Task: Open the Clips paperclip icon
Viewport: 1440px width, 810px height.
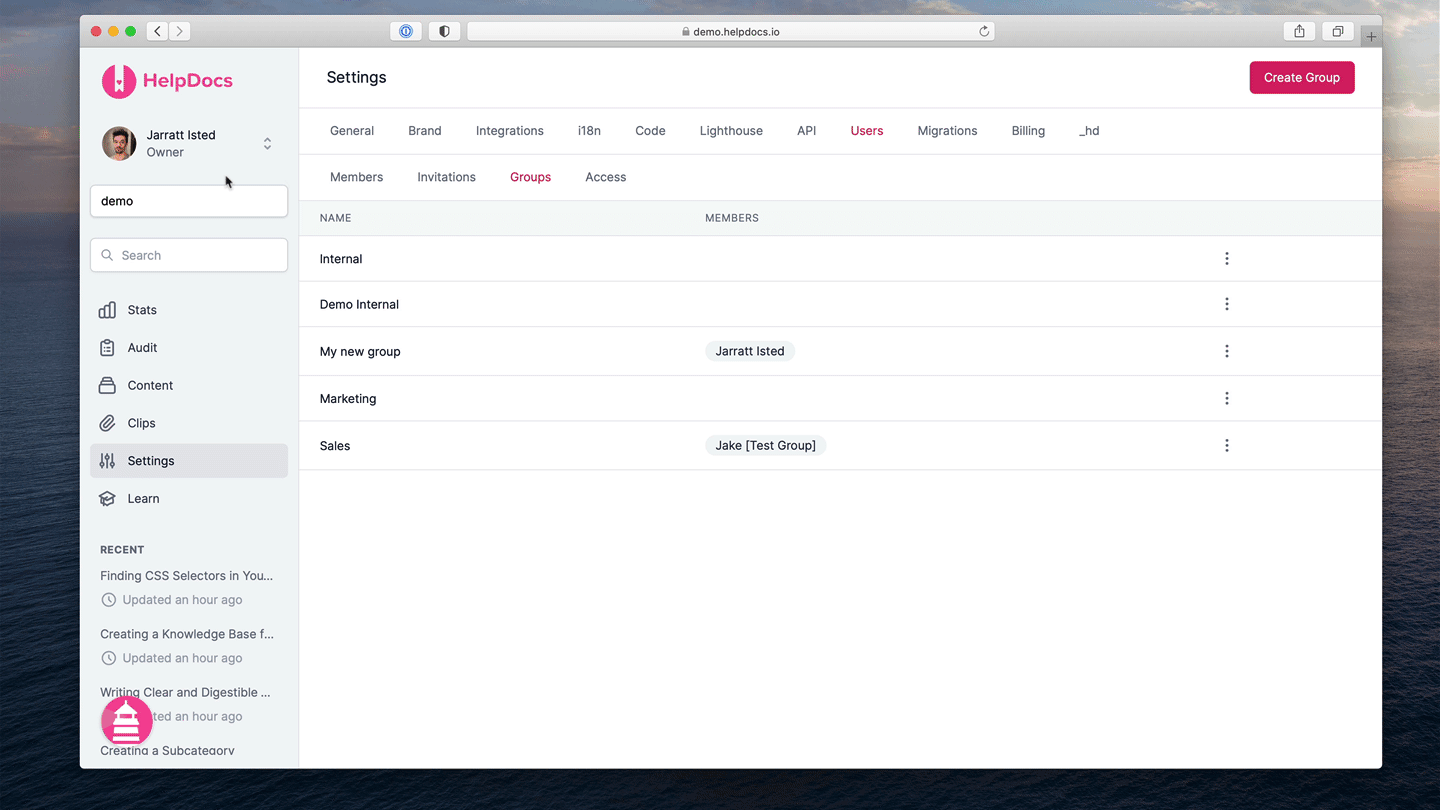Action: [x=107, y=423]
